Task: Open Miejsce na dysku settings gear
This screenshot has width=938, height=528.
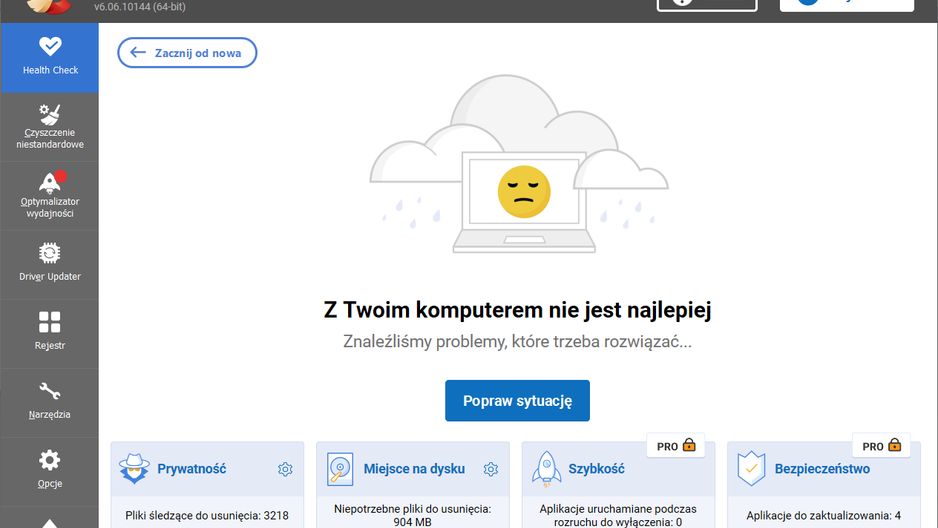Action: (491, 469)
